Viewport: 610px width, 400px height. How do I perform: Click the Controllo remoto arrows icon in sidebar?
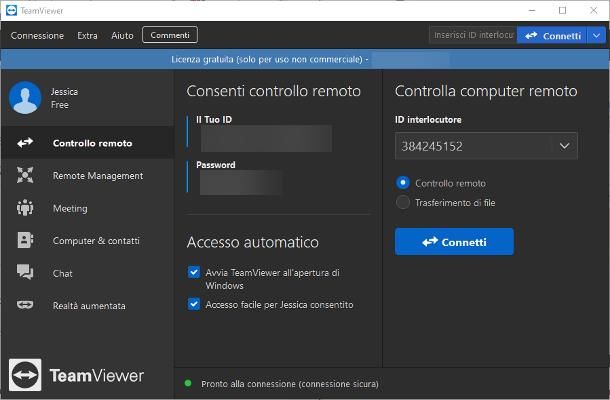(25, 143)
